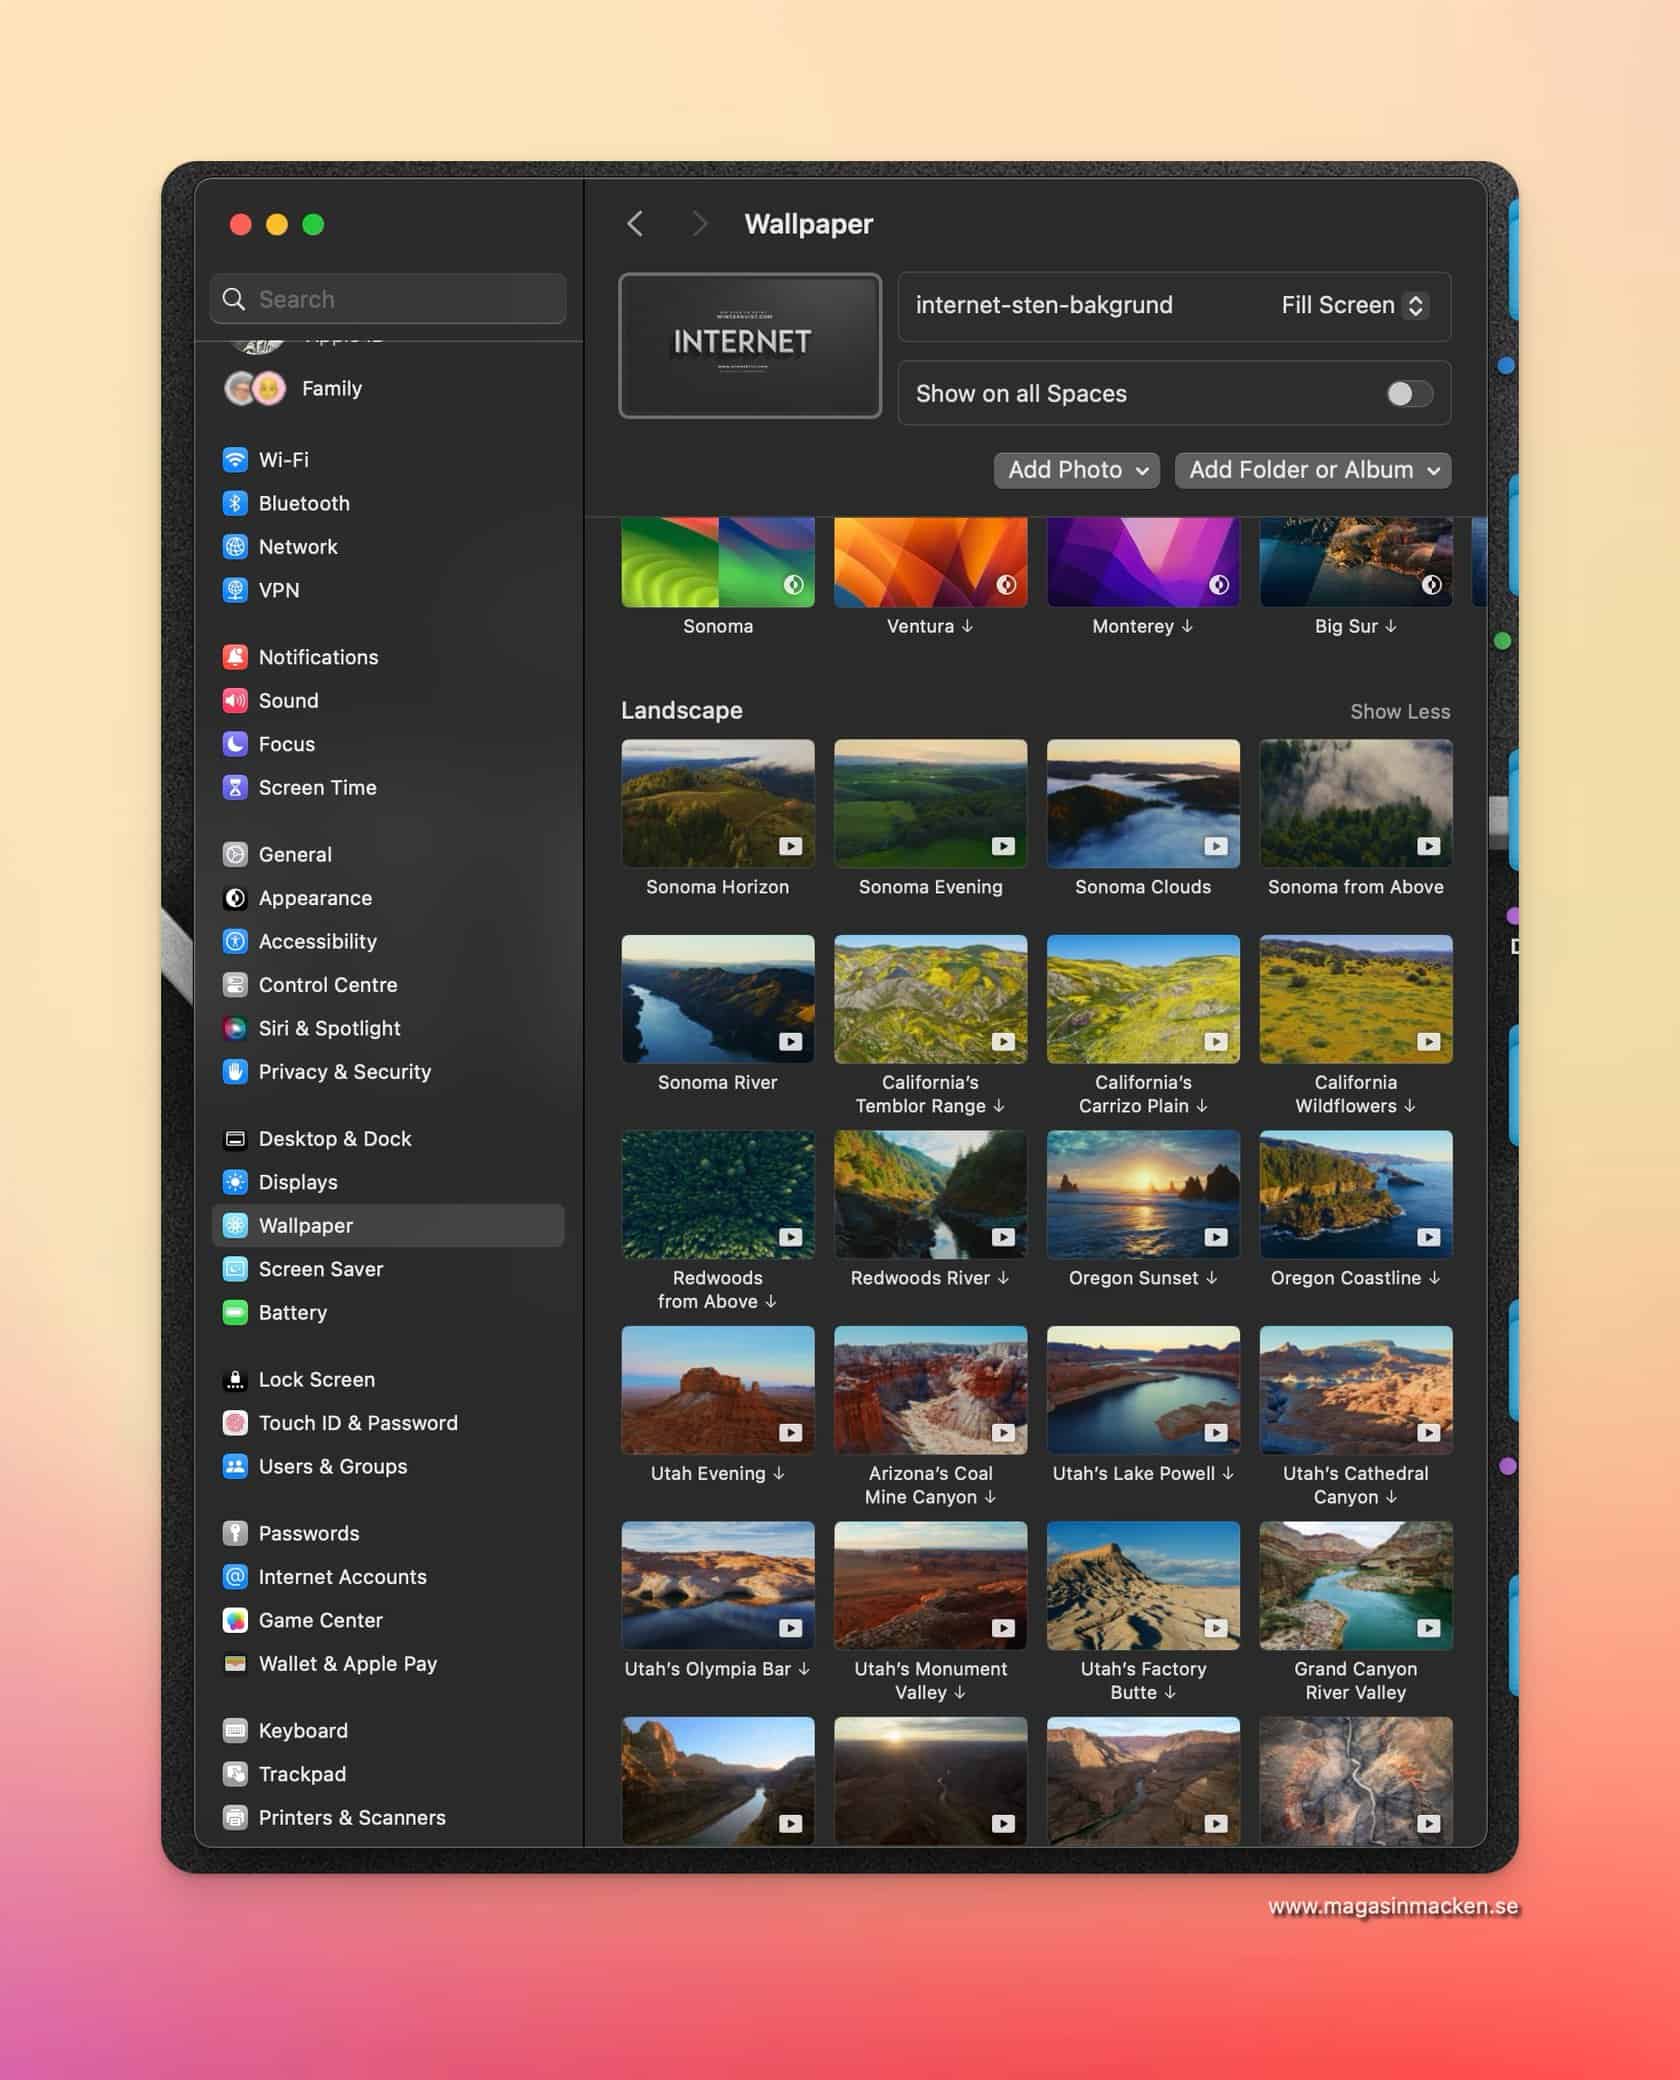Click the Wi-Fi icon in sidebar
The width and height of the screenshot is (1680, 2080).
pos(235,460)
